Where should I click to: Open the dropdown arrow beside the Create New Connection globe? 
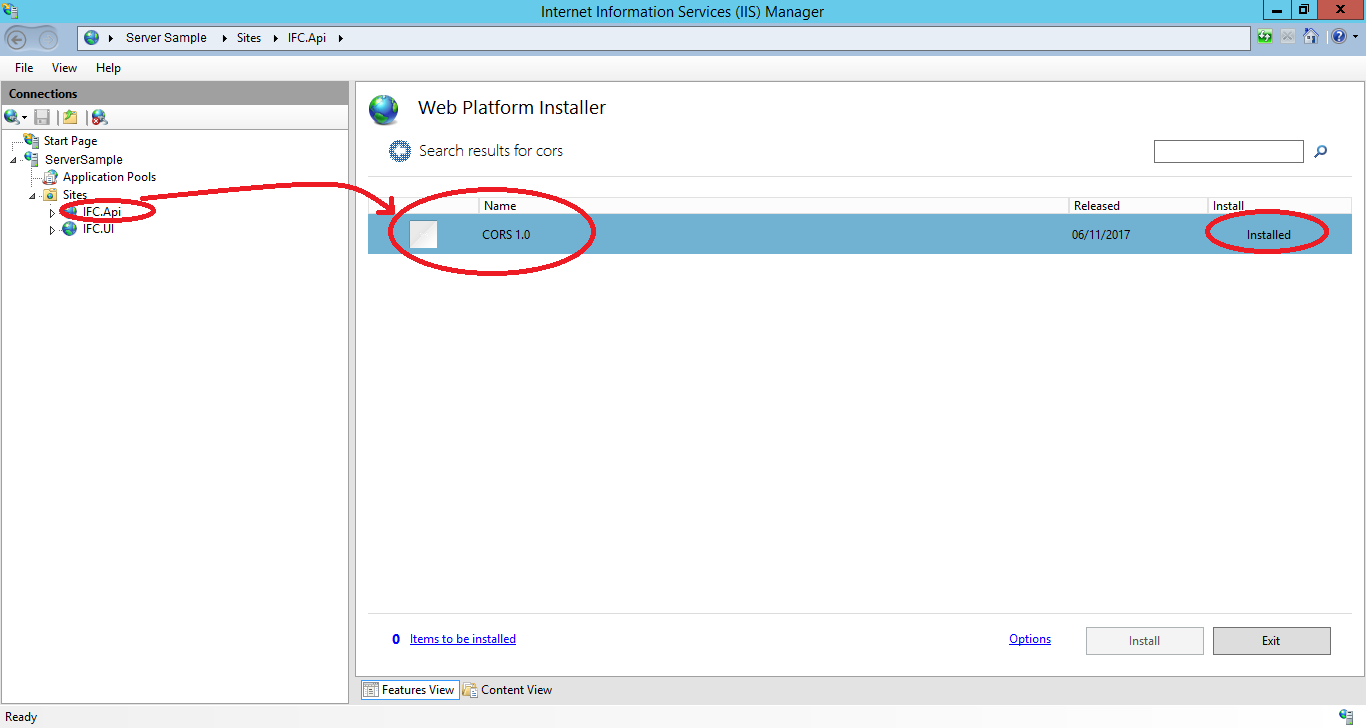(x=25, y=118)
